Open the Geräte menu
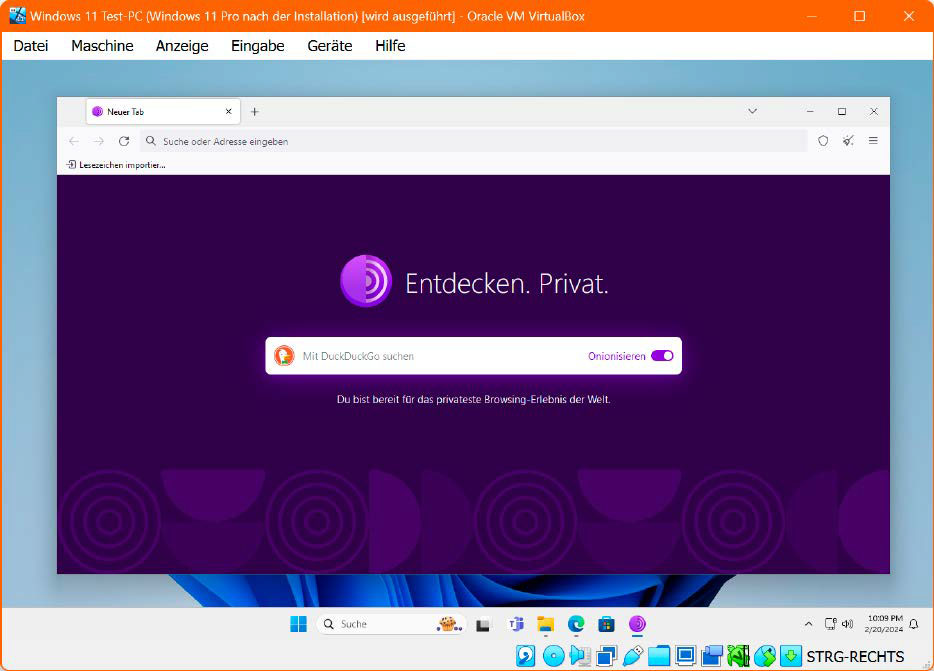The image size is (934, 671). [330, 46]
